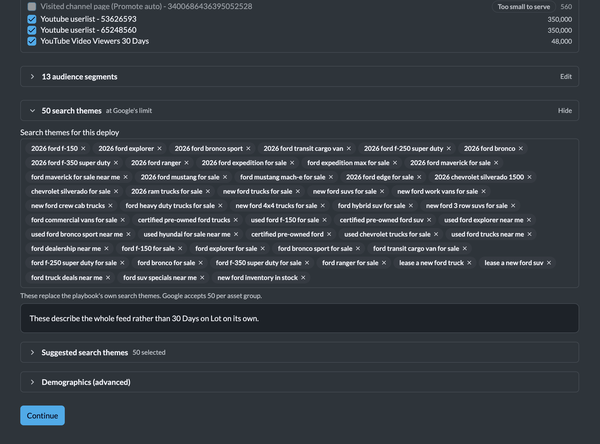This screenshot has width=600, height=444.
Task: Remove "2026 ford f-350 super duty" chip
Action: [116, 163]
